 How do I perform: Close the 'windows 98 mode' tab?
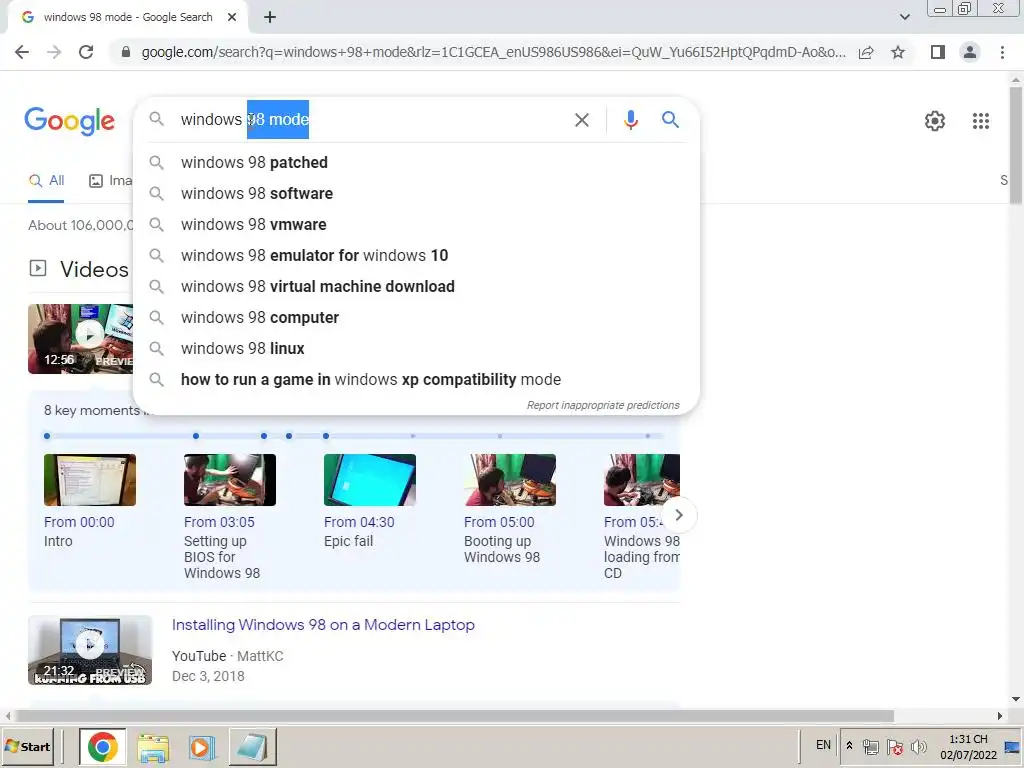pyautogui.click(x=232, y=18)
